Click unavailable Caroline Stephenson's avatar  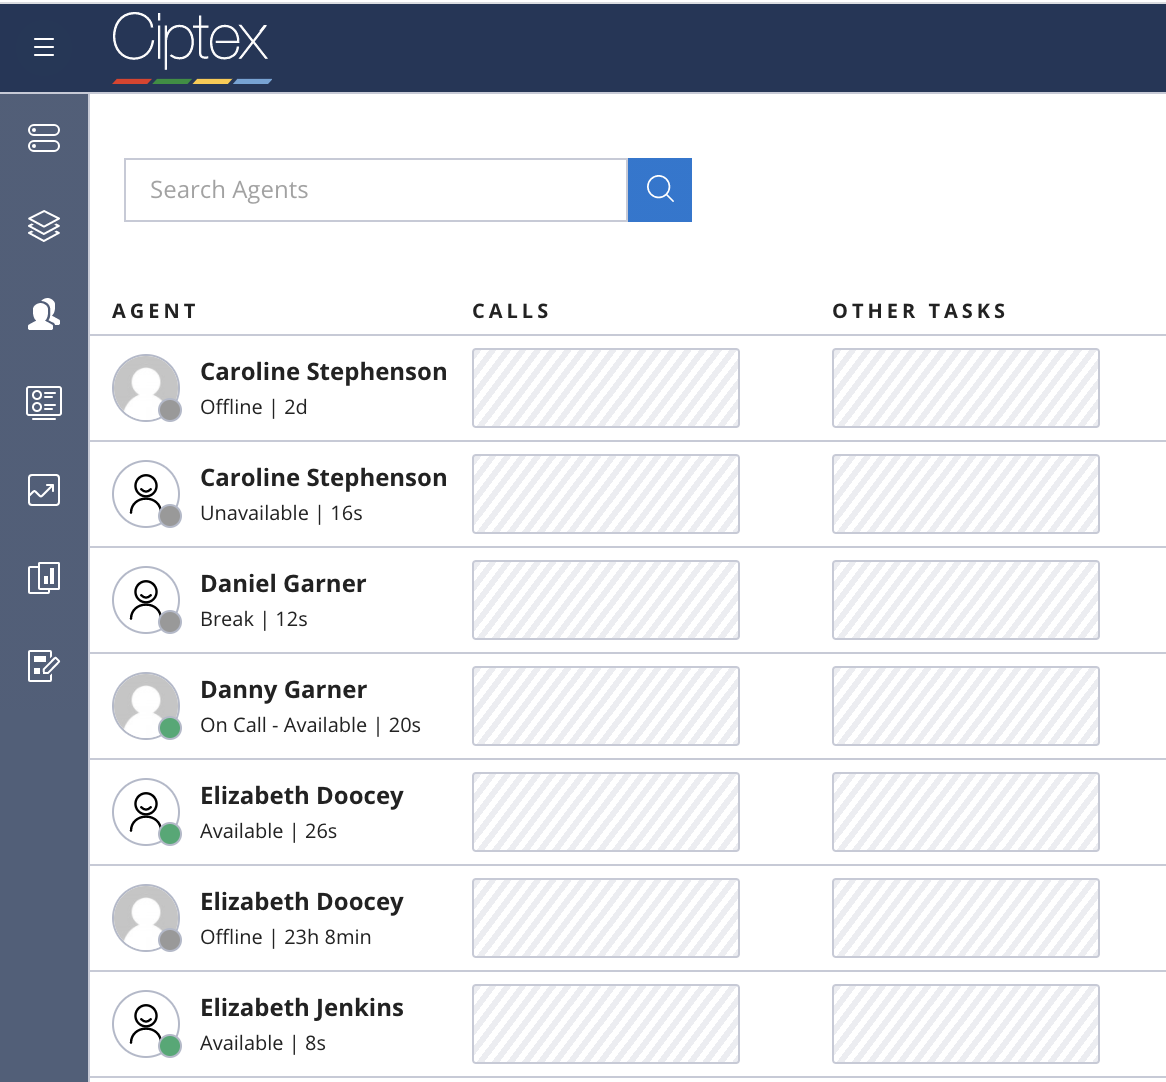pyautogui.click(x=146, y=494)
